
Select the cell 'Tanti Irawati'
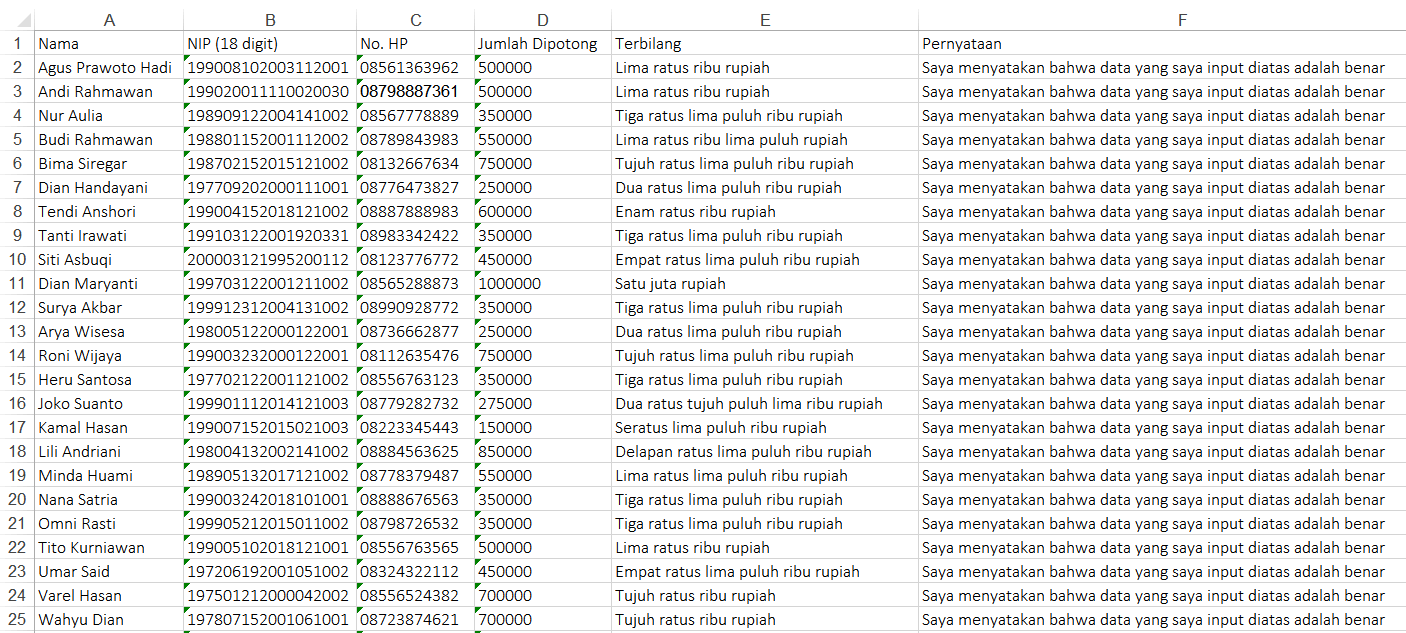(x=109, y=236)
